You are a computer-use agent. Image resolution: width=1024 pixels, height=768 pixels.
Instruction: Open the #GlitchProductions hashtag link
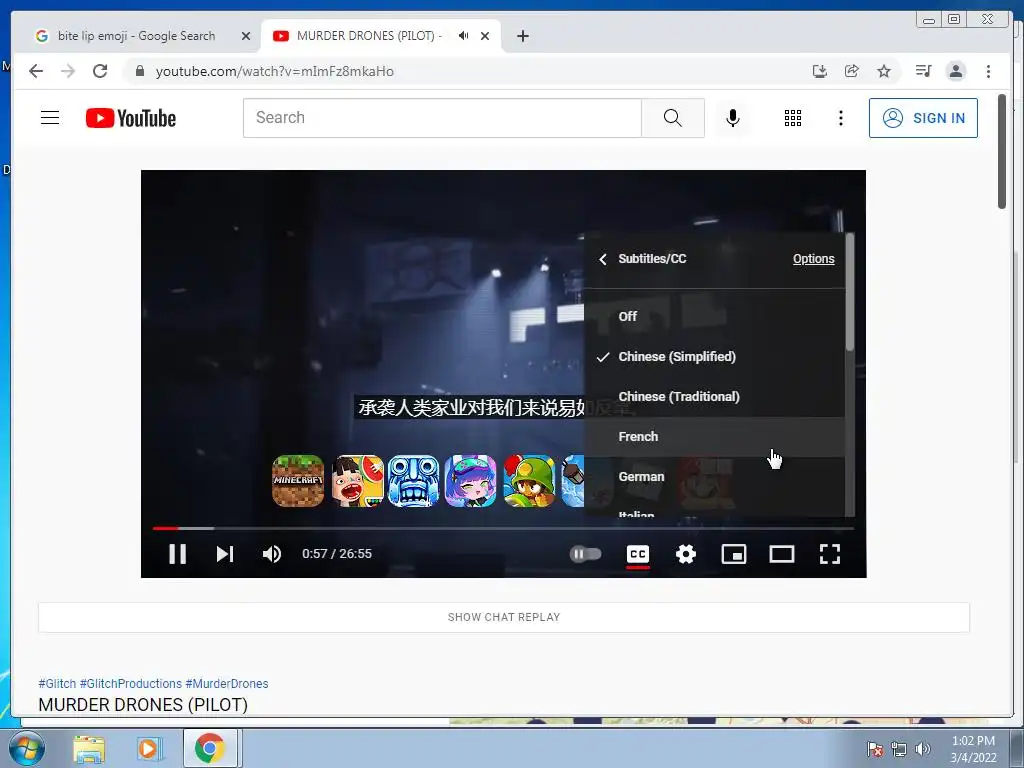pos(131,684)
